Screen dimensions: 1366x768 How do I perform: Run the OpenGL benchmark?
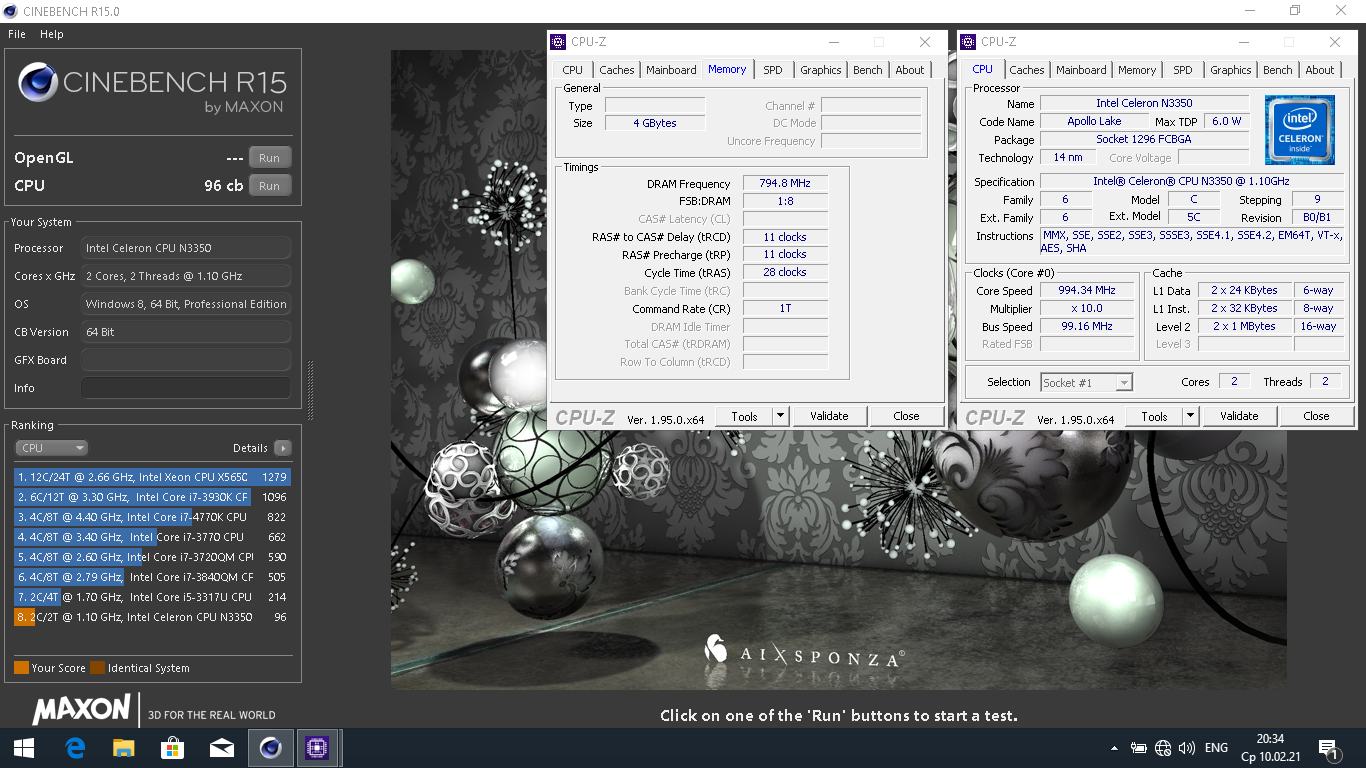tap(269, 158)
